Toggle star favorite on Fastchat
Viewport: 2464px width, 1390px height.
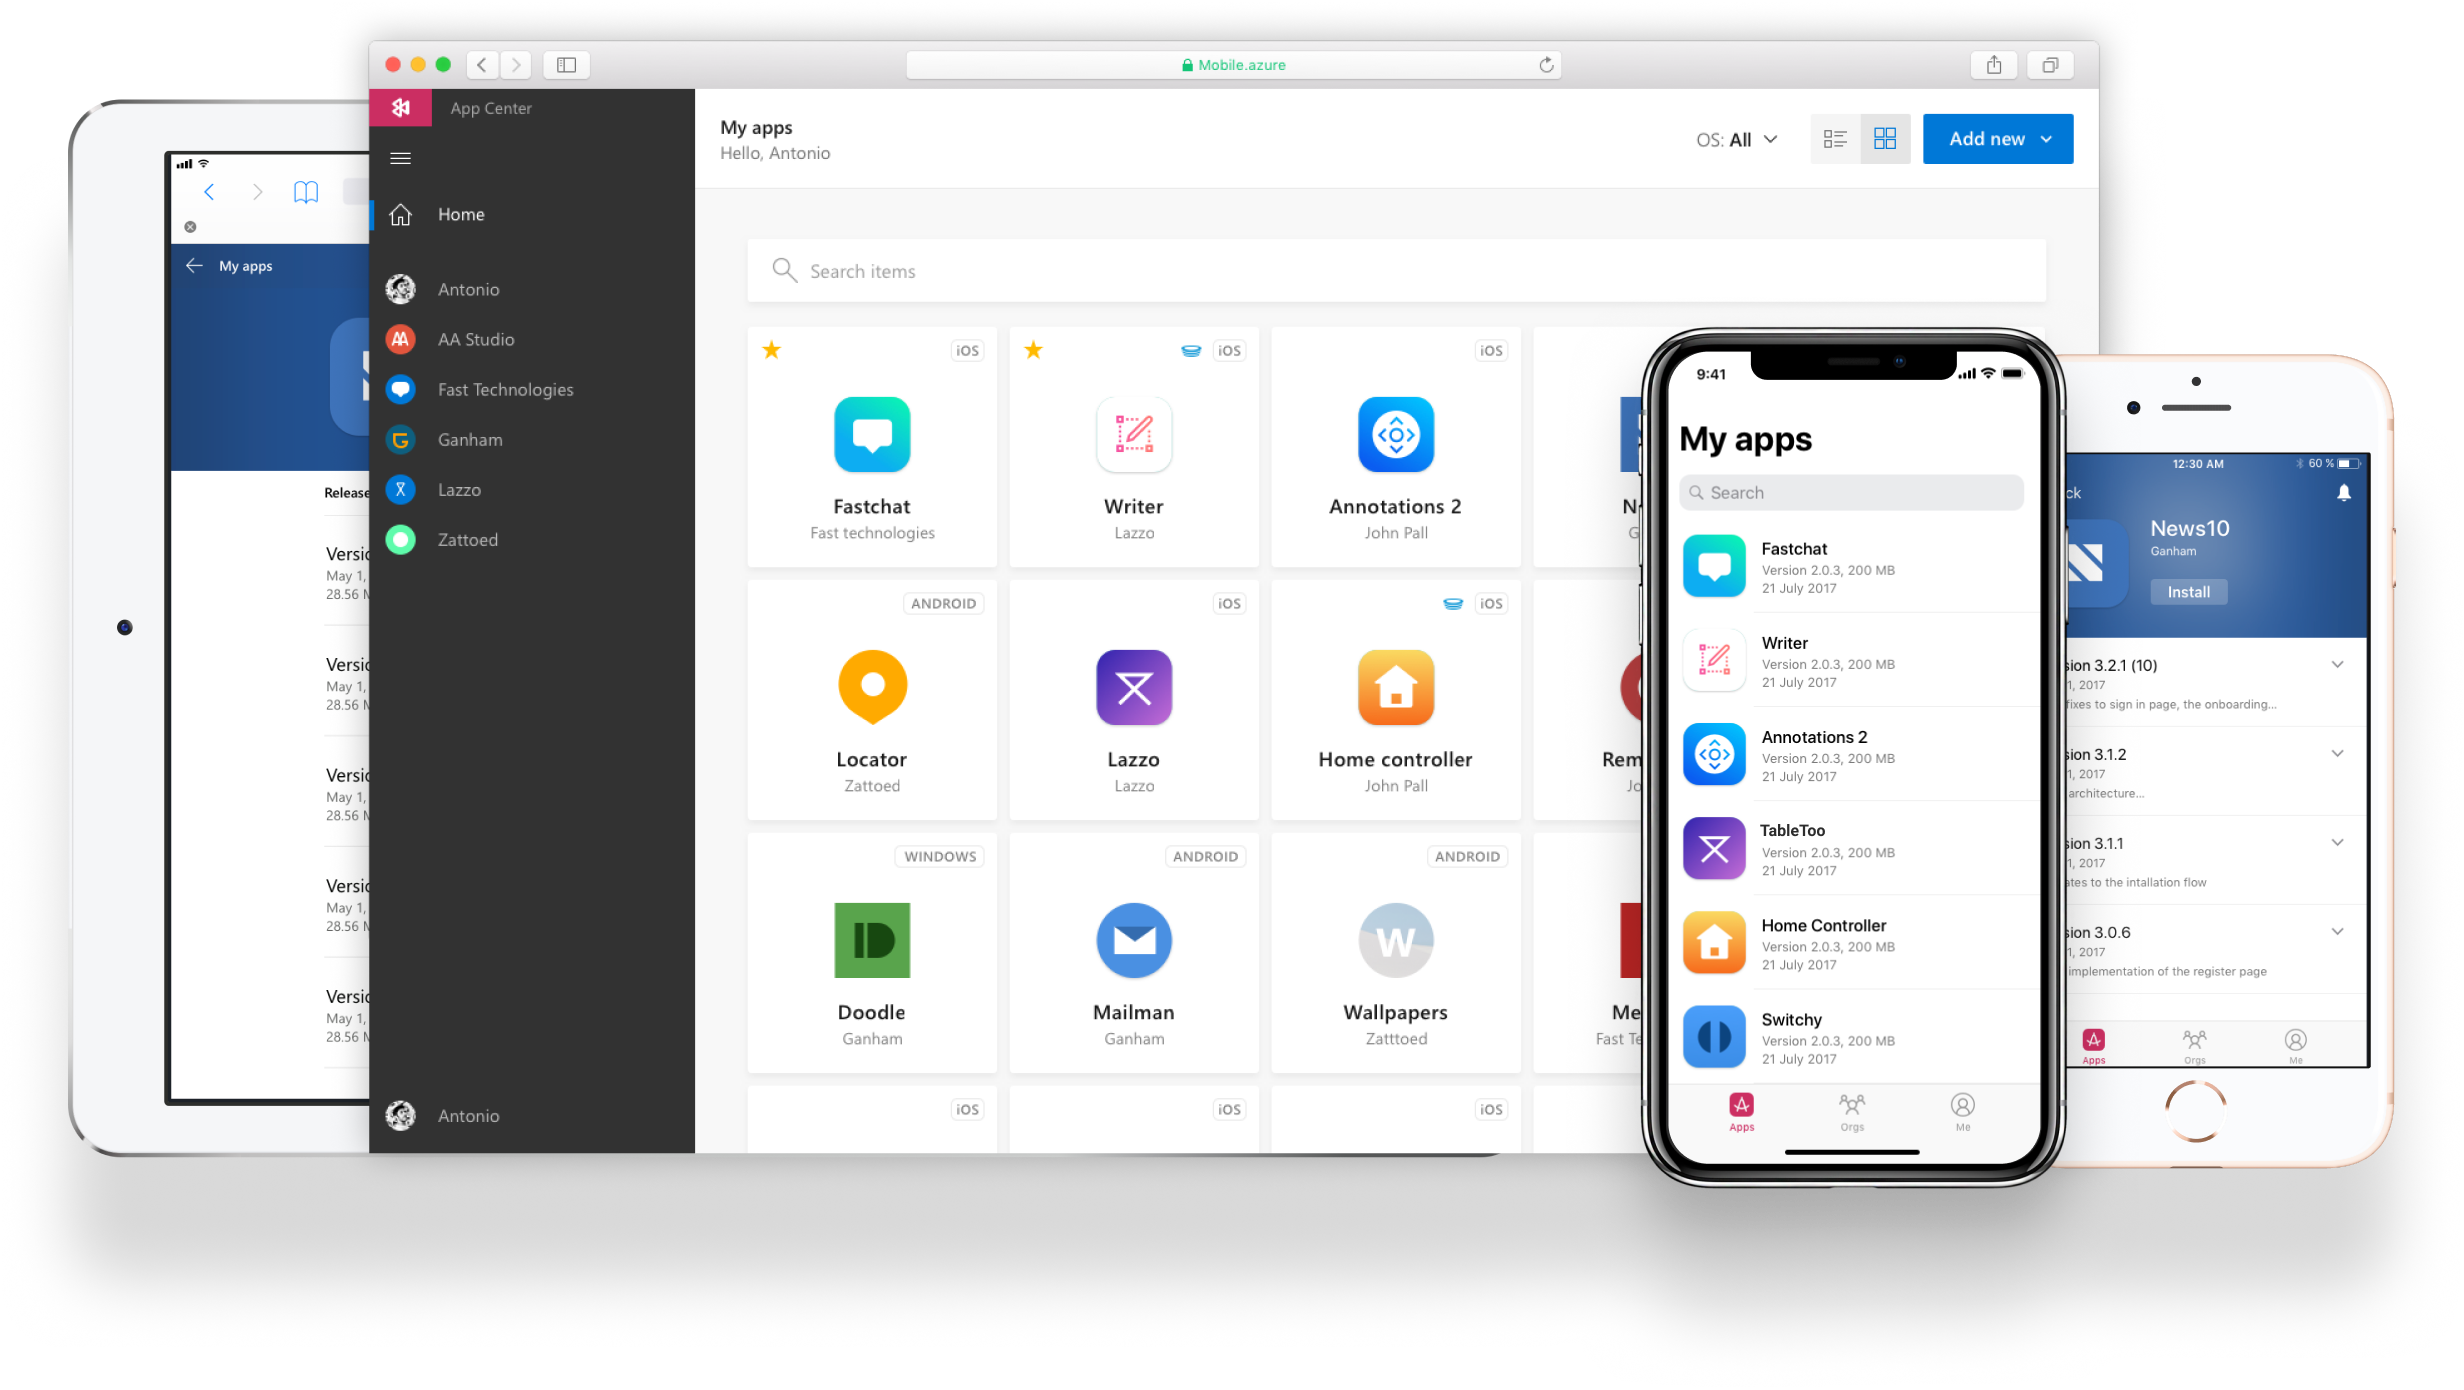pos(772,350)
